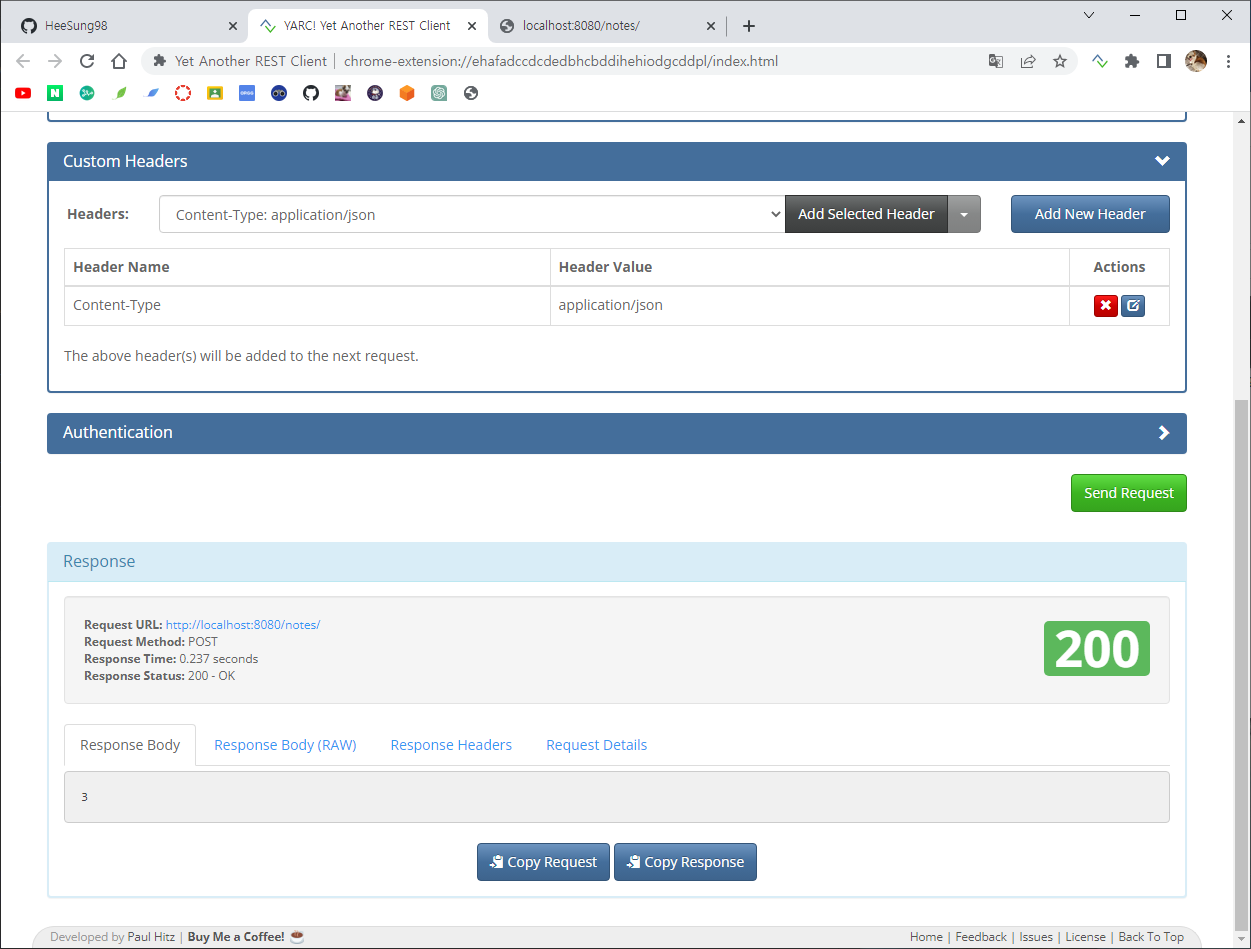Click the application/json header value cell

pos(810,306)
